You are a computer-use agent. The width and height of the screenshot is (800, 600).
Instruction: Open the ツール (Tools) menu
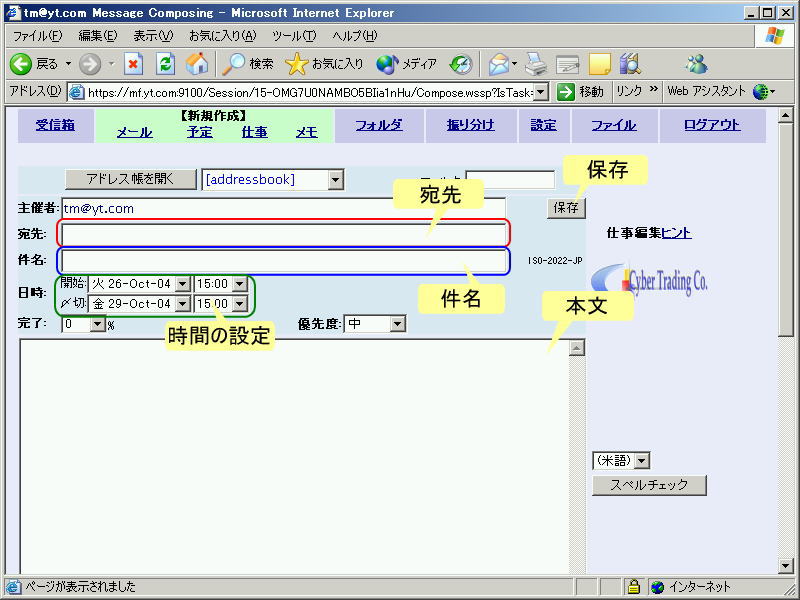pos(294,36)
